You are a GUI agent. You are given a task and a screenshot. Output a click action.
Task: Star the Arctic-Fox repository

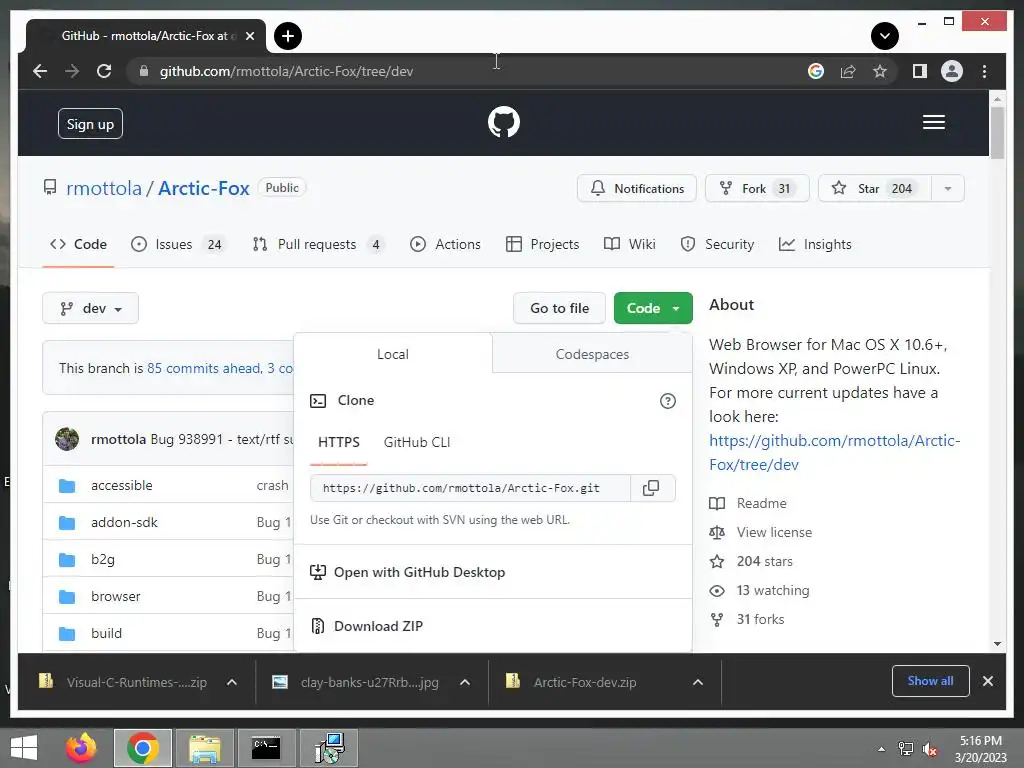point(875,189)
